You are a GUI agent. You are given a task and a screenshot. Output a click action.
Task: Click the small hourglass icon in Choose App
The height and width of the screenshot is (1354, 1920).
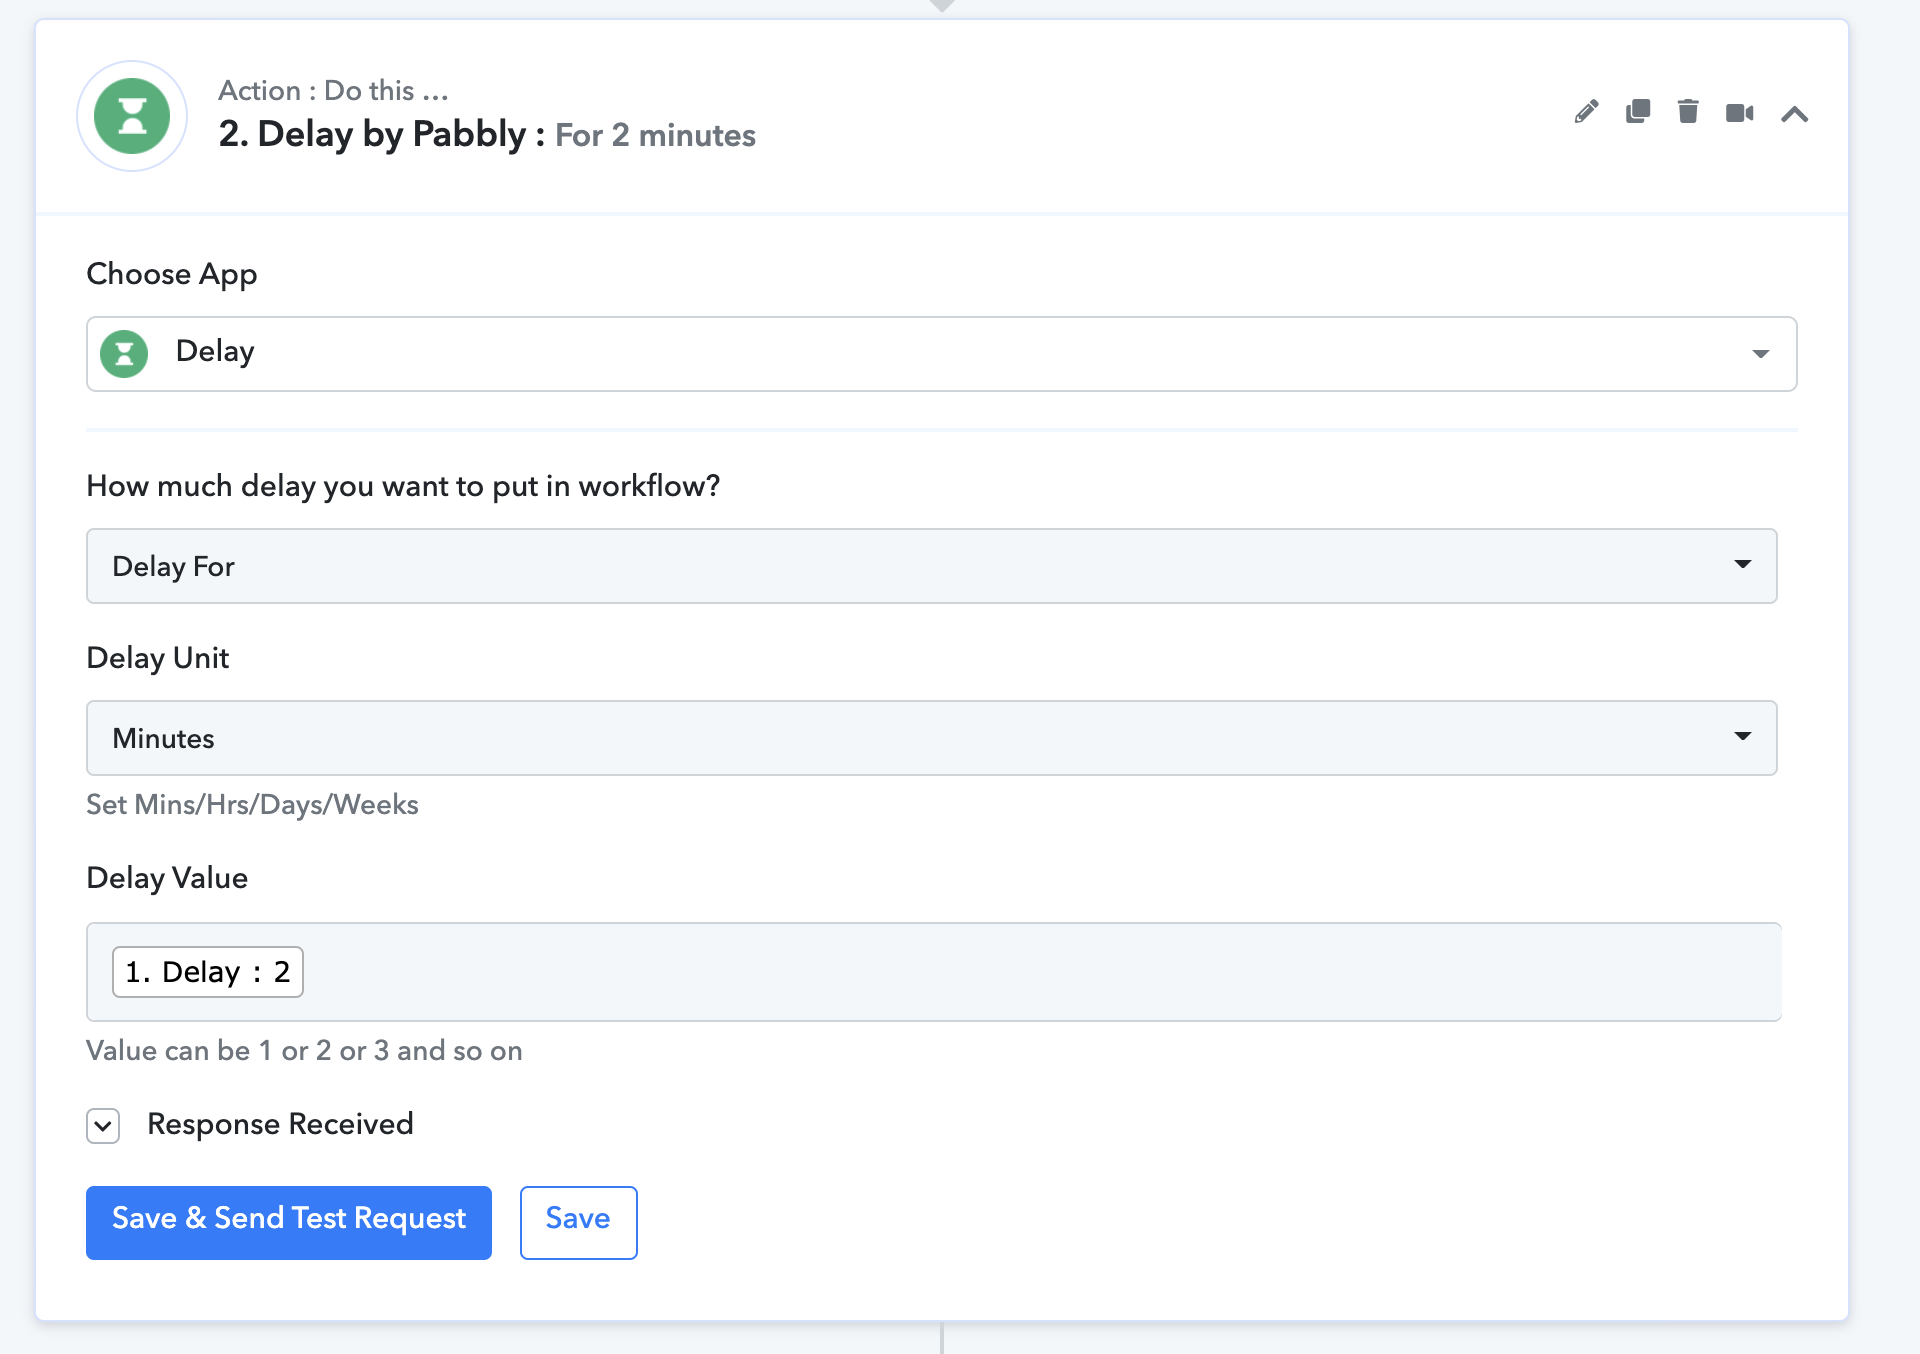coord(124,354)
